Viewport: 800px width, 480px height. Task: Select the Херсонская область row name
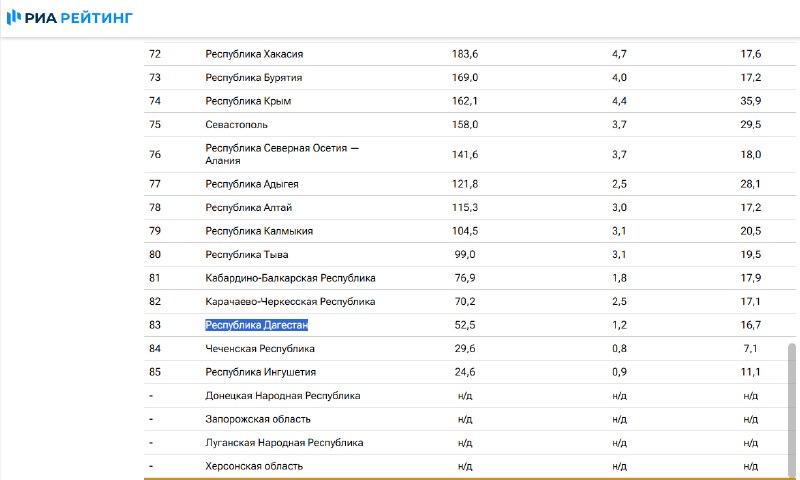(x=254, y=466)
